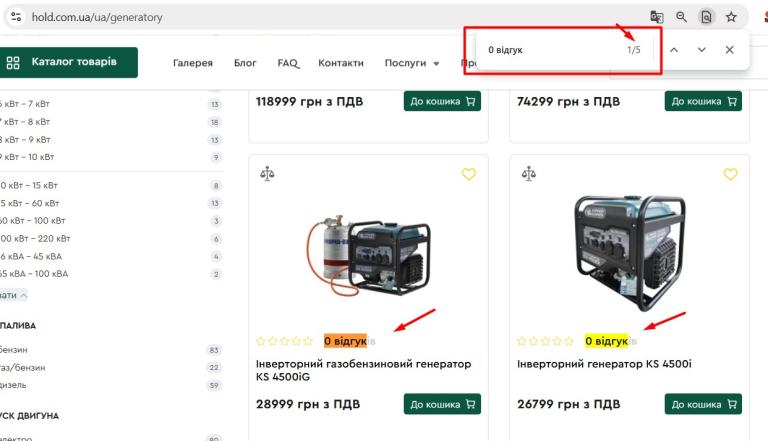Go to next find result with down arrow
This screenshot has width=768, height=441.
pyautogui.click(x=701, y=49)
